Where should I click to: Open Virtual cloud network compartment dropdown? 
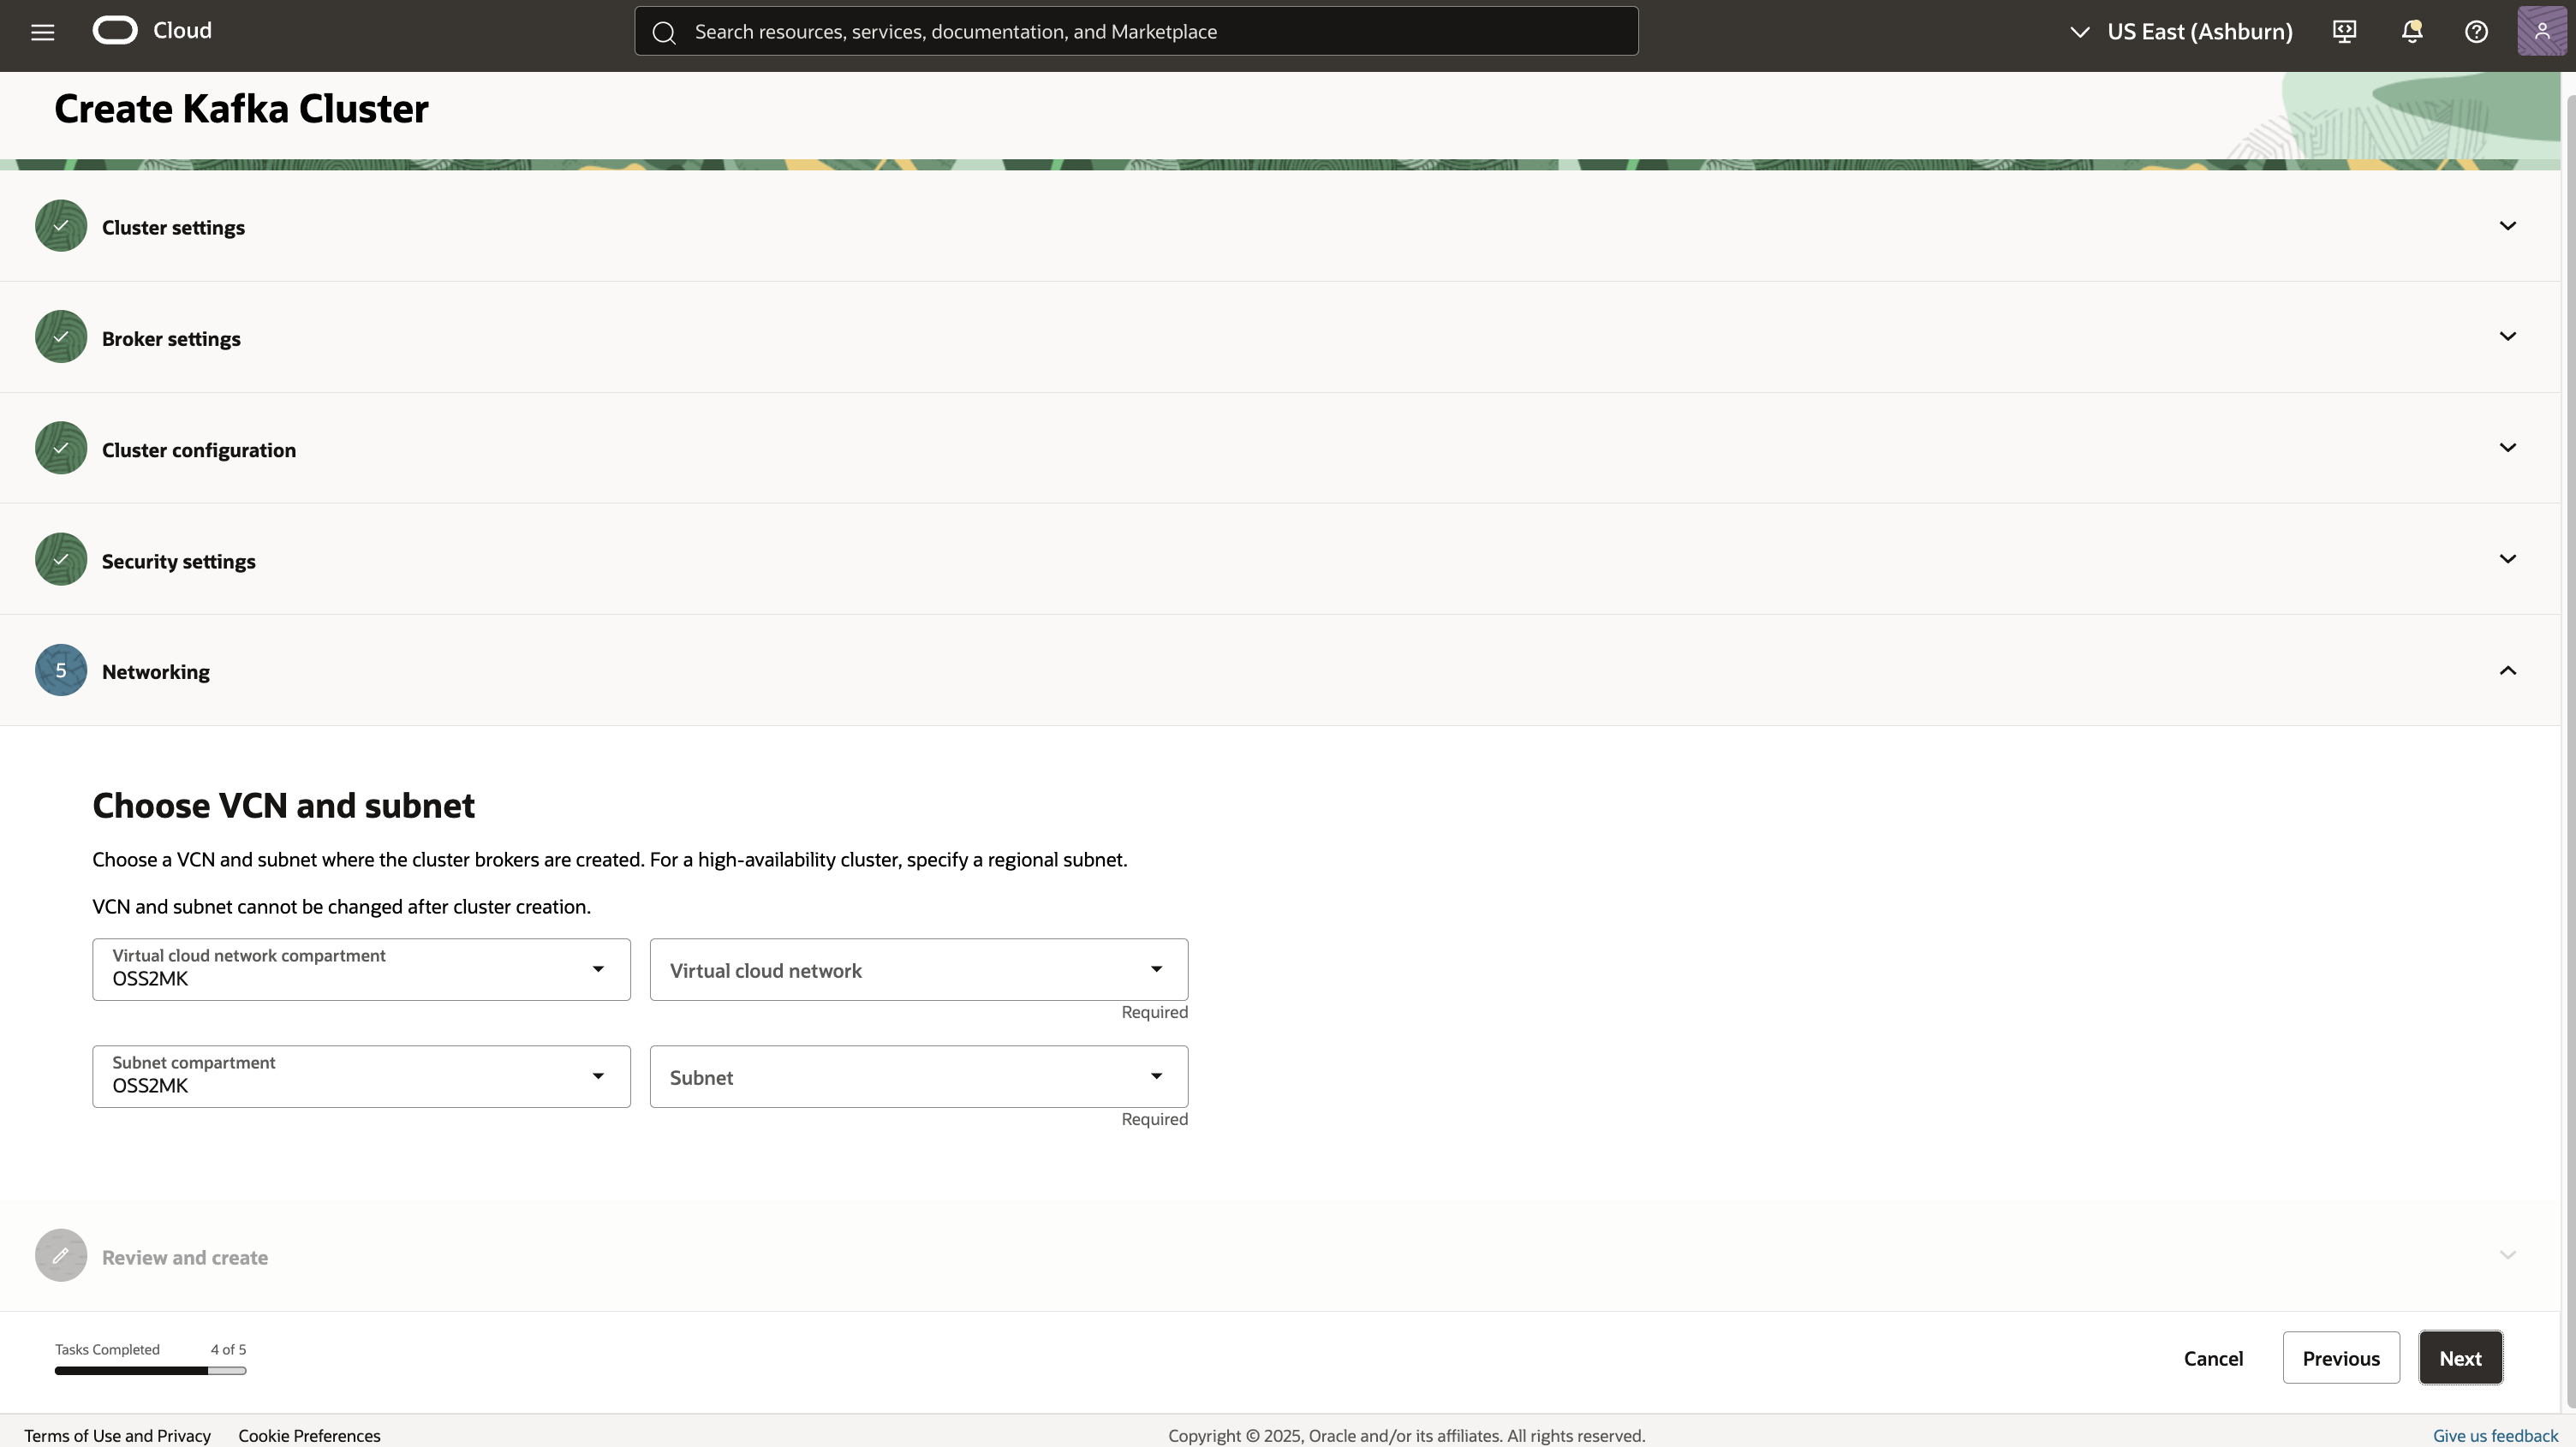point(361,969)
